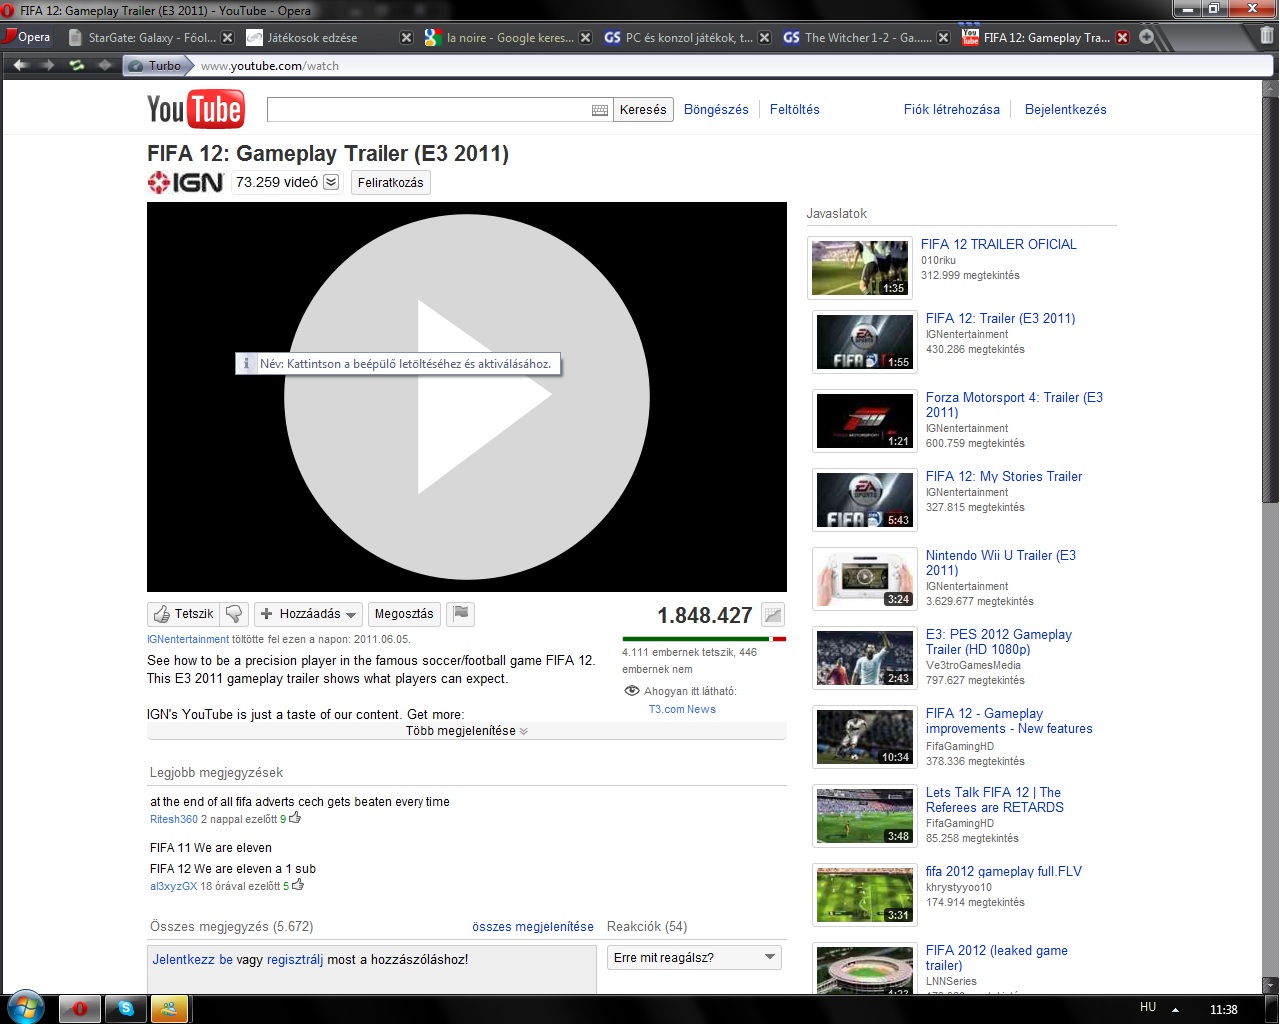Viewport: 1280px width, 1024px height.
Task: Click the Feliratkozás subscribe button
Action: pos(391,182)
